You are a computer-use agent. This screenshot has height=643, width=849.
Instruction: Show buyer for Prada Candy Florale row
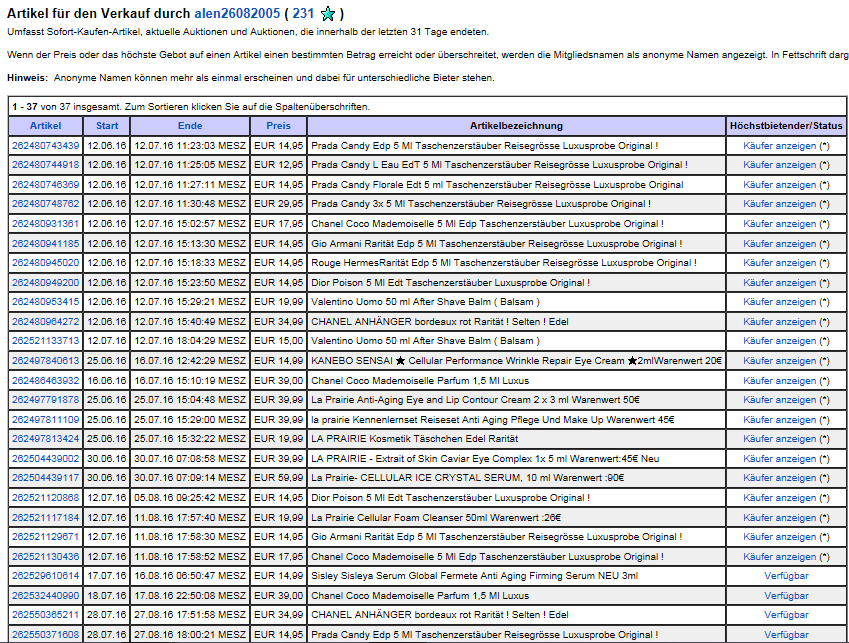(779, 185)
